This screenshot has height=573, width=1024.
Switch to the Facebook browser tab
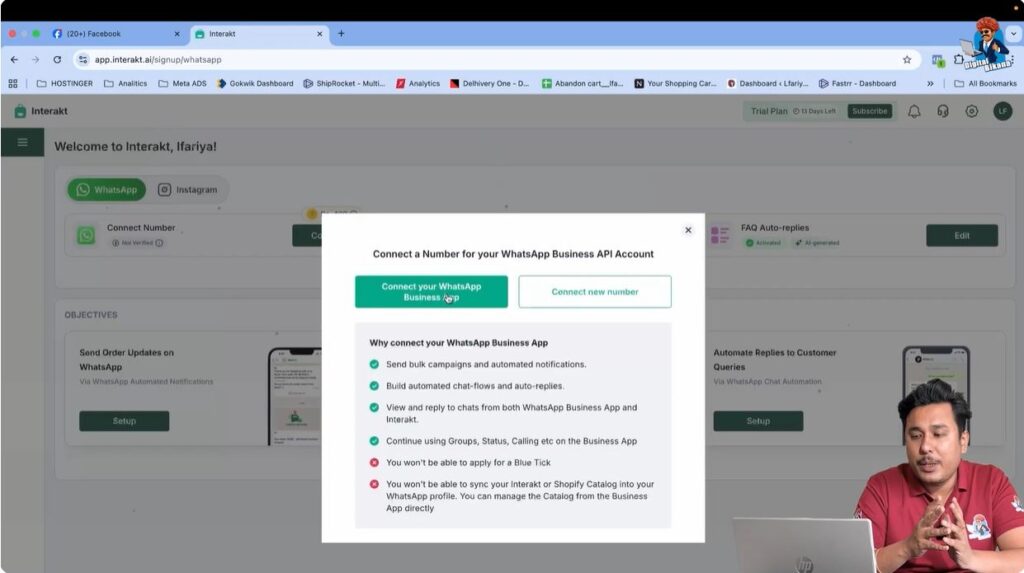pos(118,33)
